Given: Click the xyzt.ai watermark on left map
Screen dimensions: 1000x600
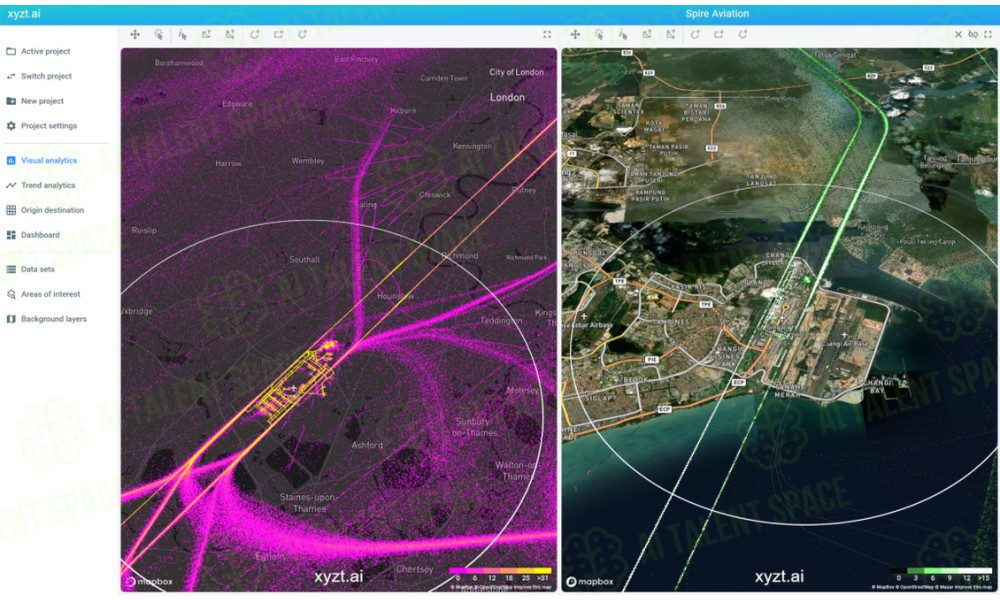Looking at the screenshot, I should (x=338, y=577).
